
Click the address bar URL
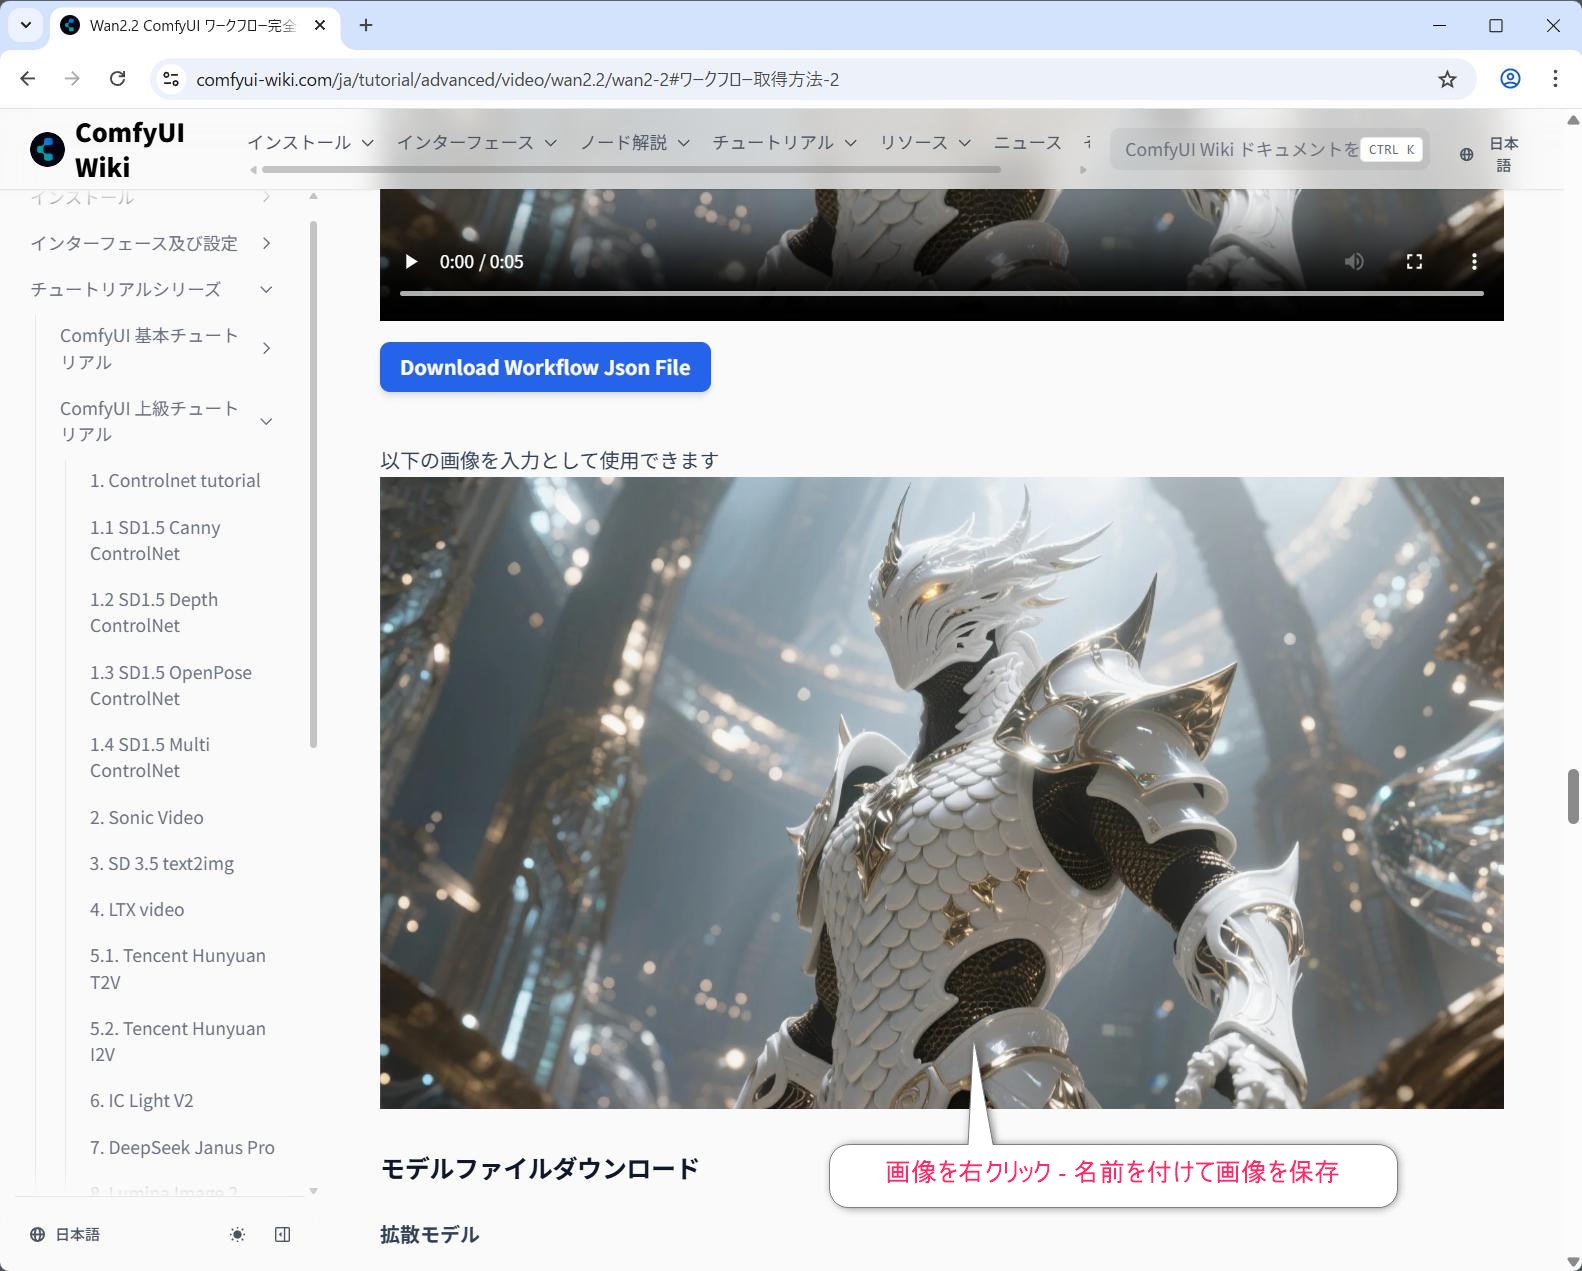(x=517, y=79)
